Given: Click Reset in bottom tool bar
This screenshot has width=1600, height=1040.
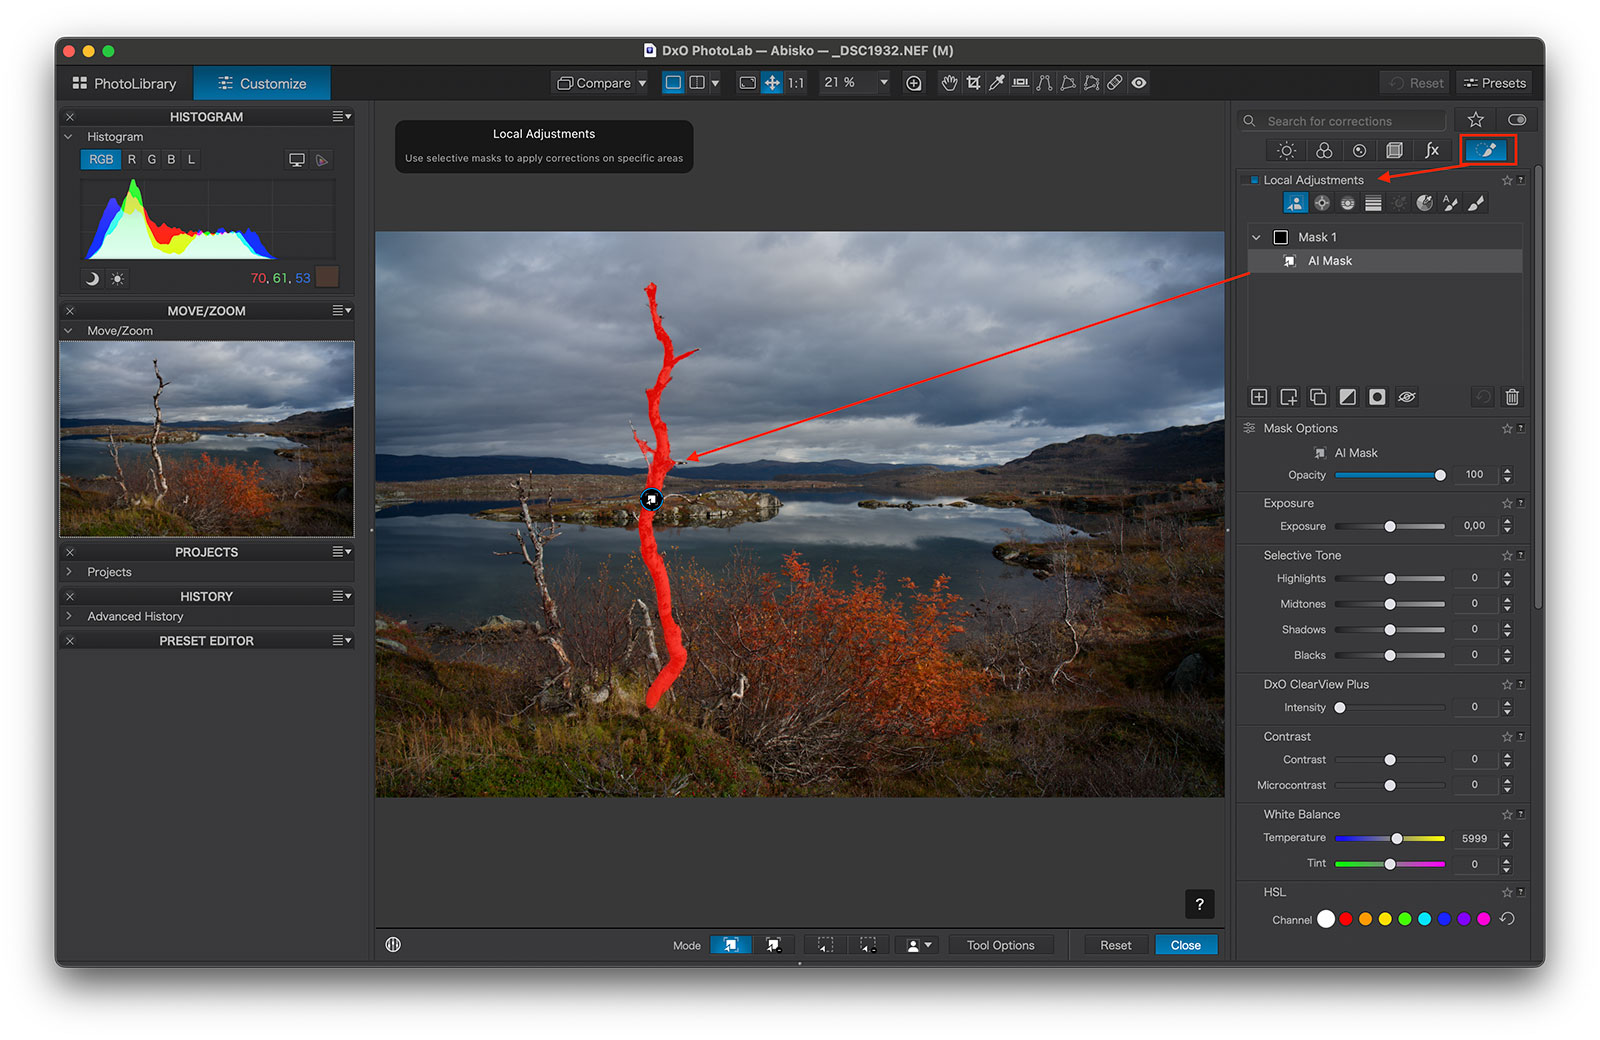Looking at the screenshot, I should click(x=1116, y=945).
